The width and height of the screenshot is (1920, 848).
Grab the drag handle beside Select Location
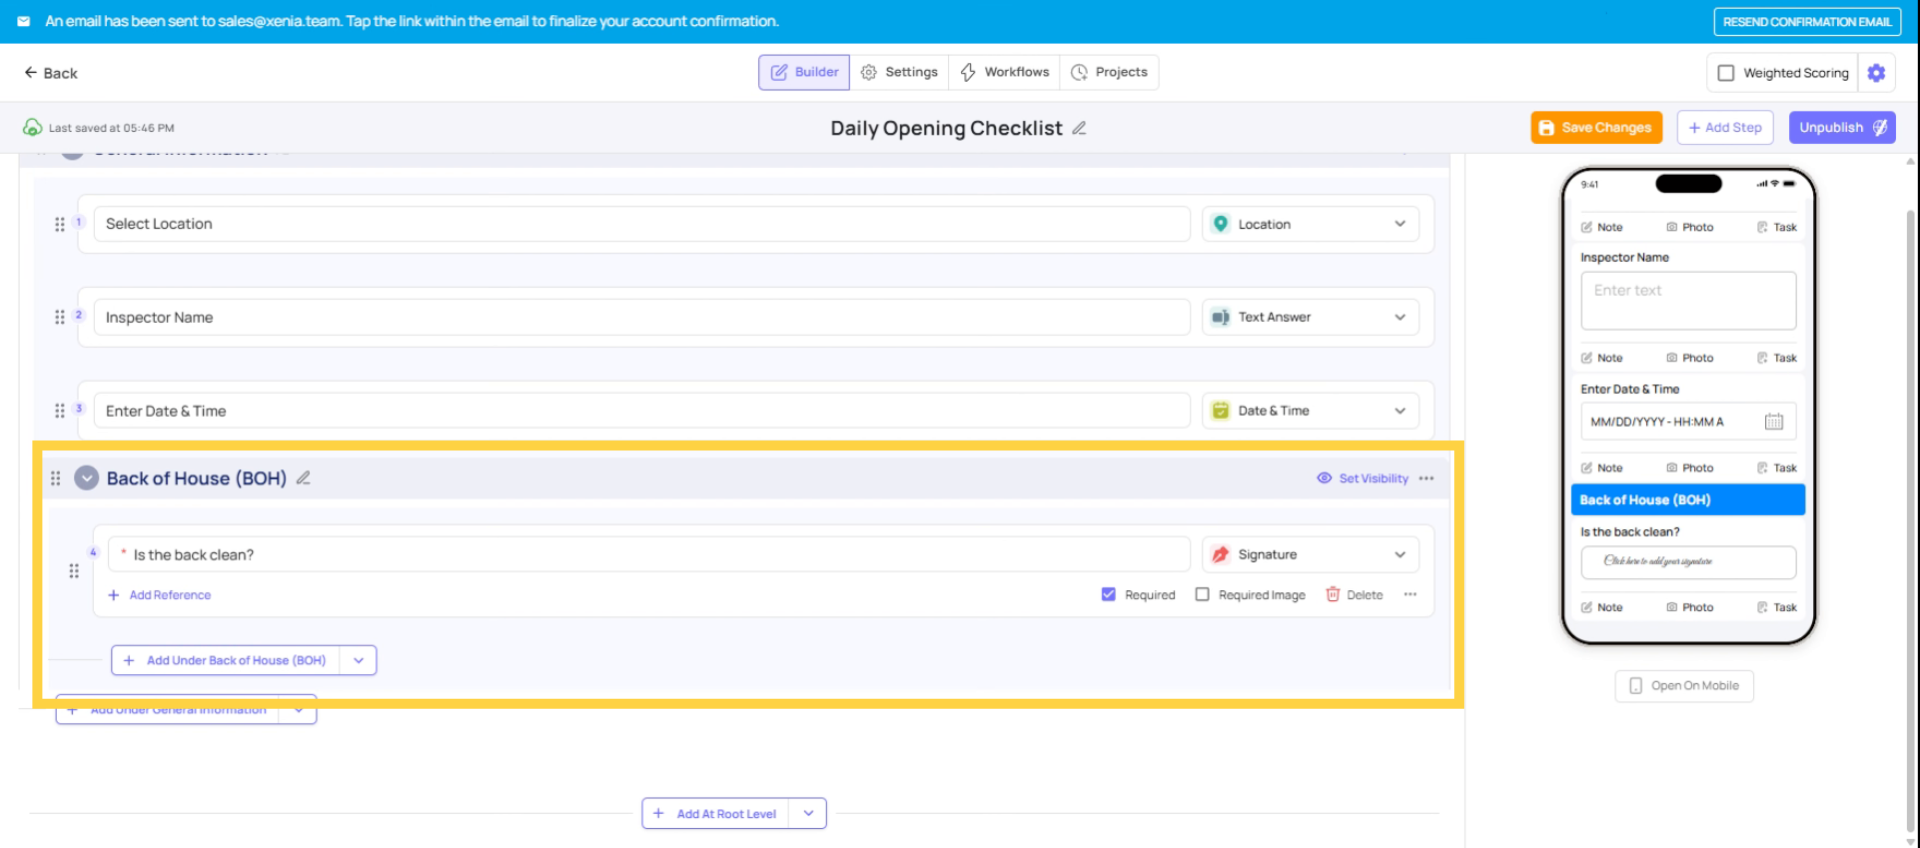click(60, 224)
